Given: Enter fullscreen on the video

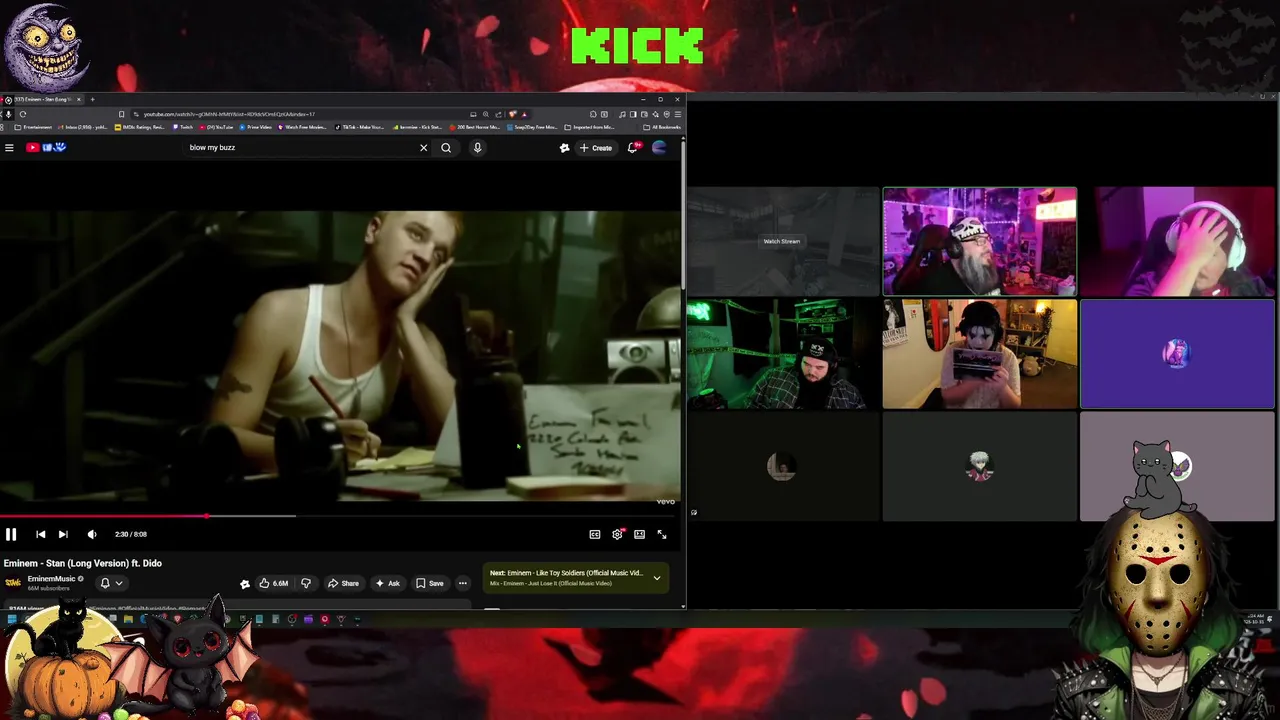Looking at the screenshot, I should click(x=661, y=534).
